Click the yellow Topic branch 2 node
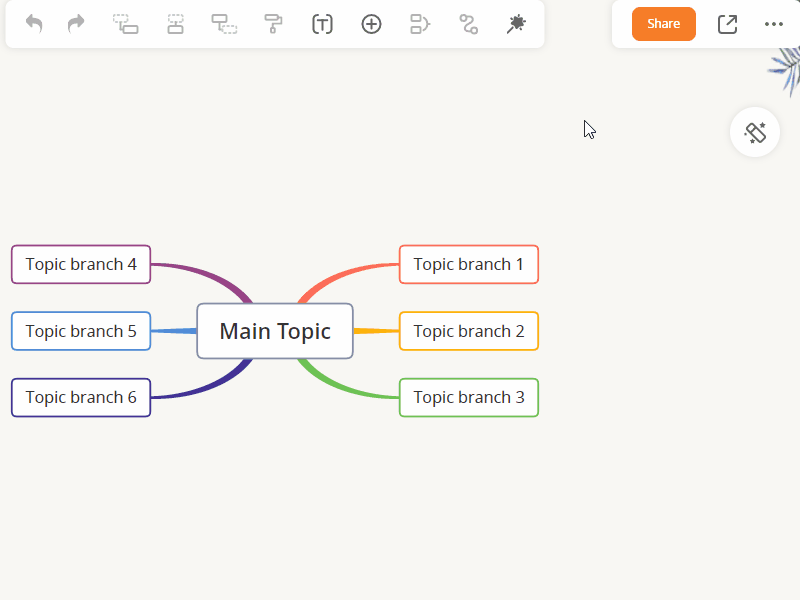This screenshot has width=800, height=600. [x=468, y=331]
